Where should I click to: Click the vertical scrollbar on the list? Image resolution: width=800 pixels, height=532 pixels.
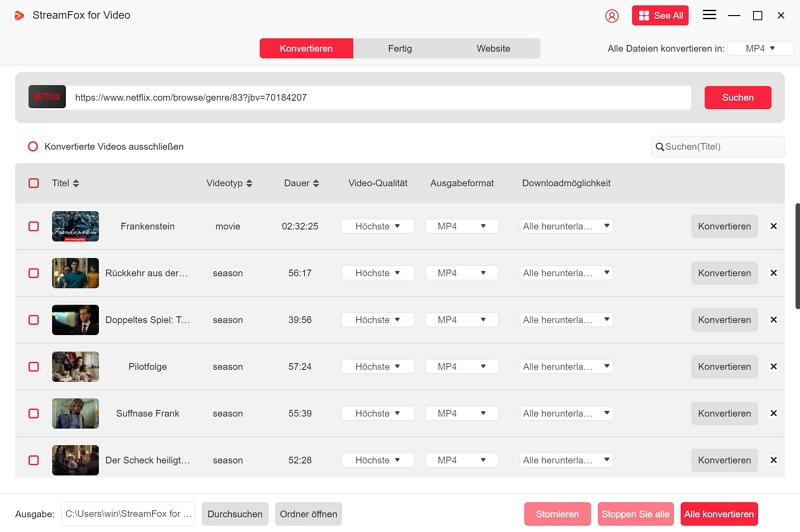[x=797, y=255]
